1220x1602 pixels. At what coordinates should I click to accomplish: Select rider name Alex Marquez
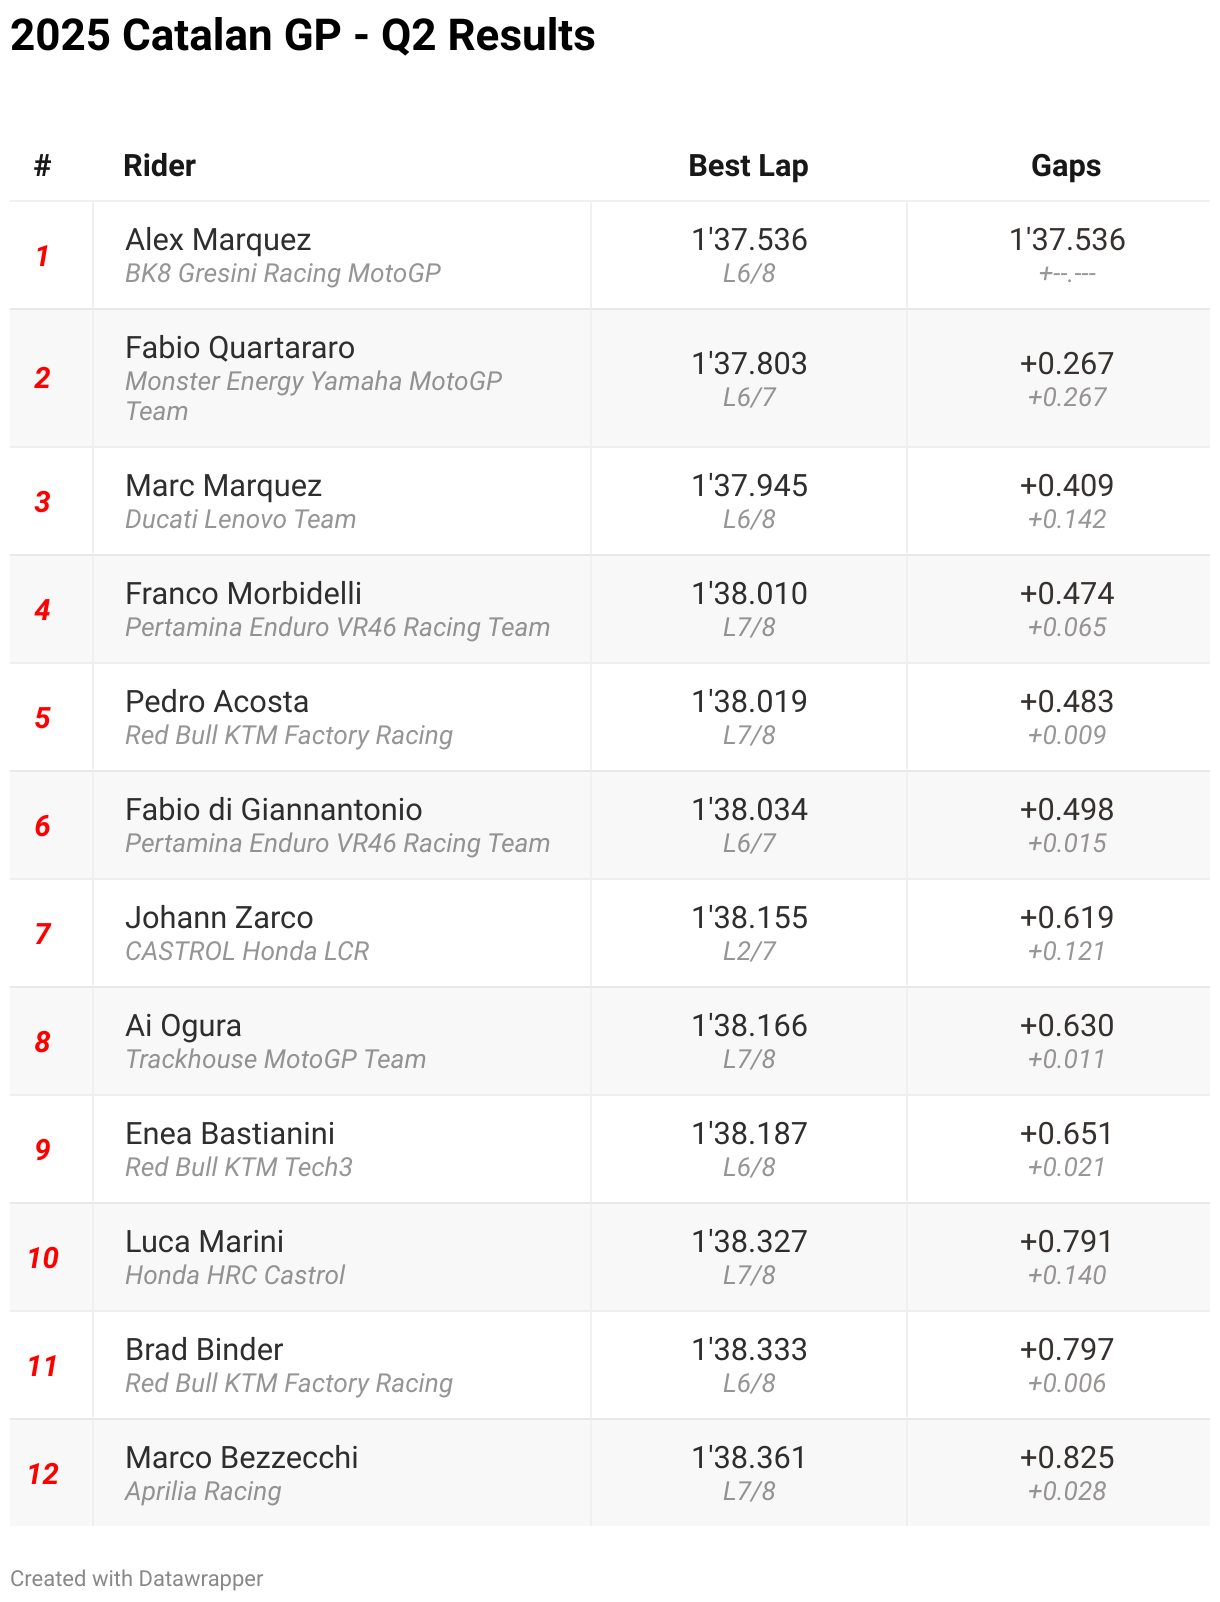click(218, 240)
